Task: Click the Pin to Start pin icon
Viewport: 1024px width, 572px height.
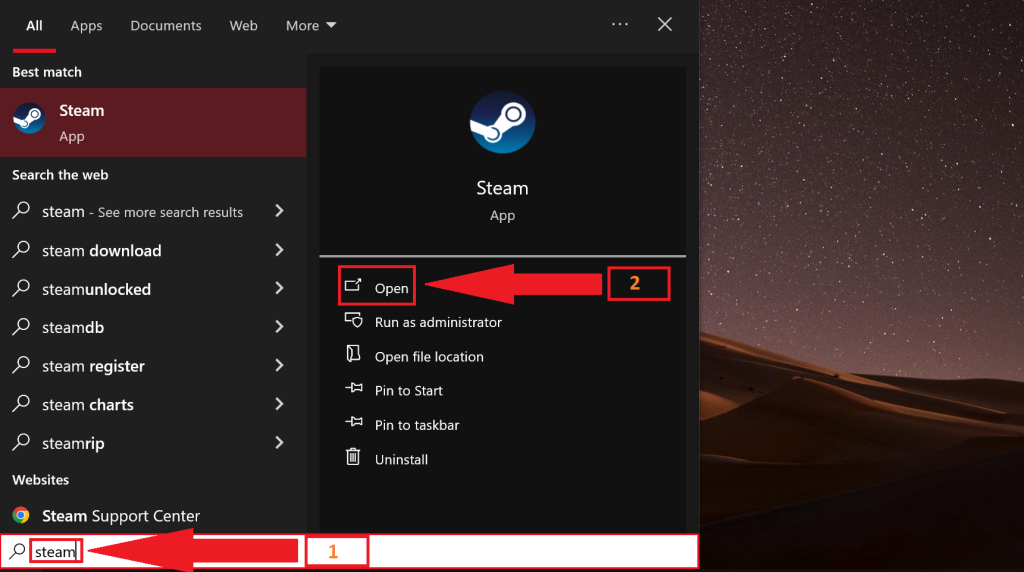Action: 354,388
